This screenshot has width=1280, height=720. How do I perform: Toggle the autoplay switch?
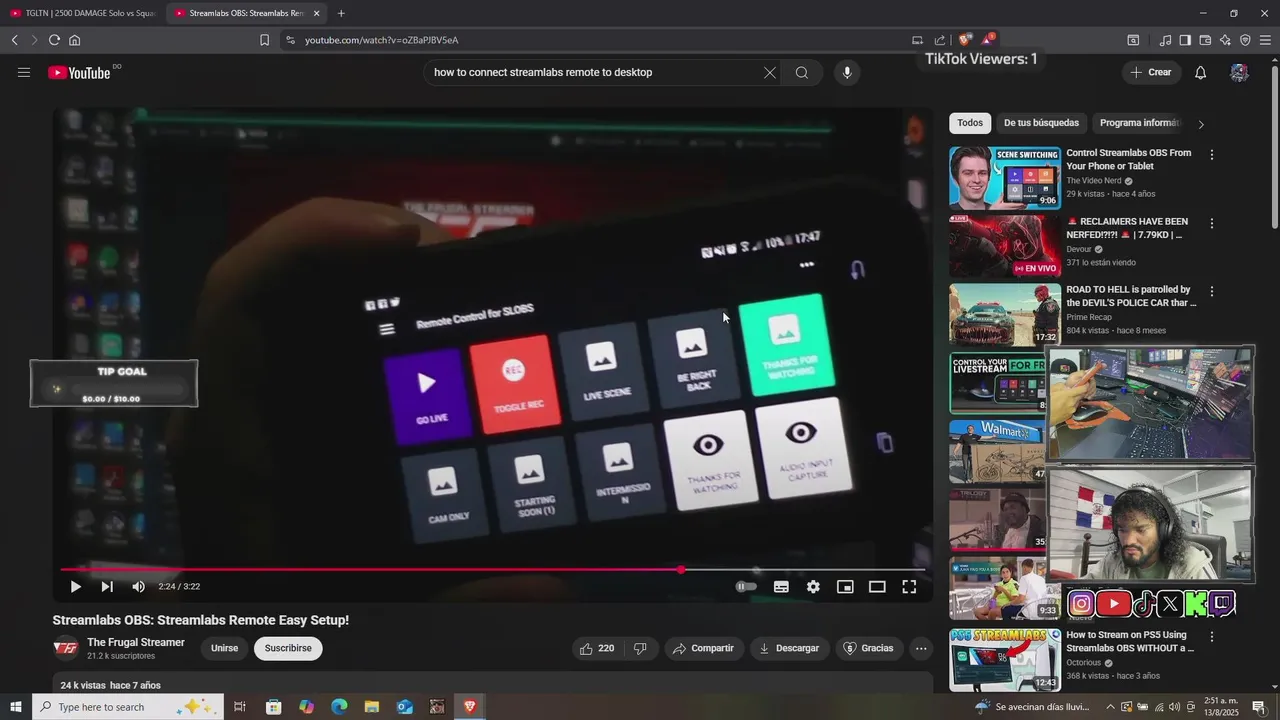click(746, 587)
